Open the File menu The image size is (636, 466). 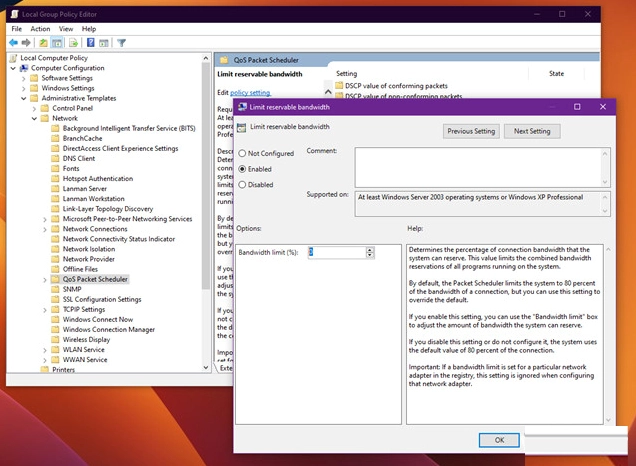17,29
